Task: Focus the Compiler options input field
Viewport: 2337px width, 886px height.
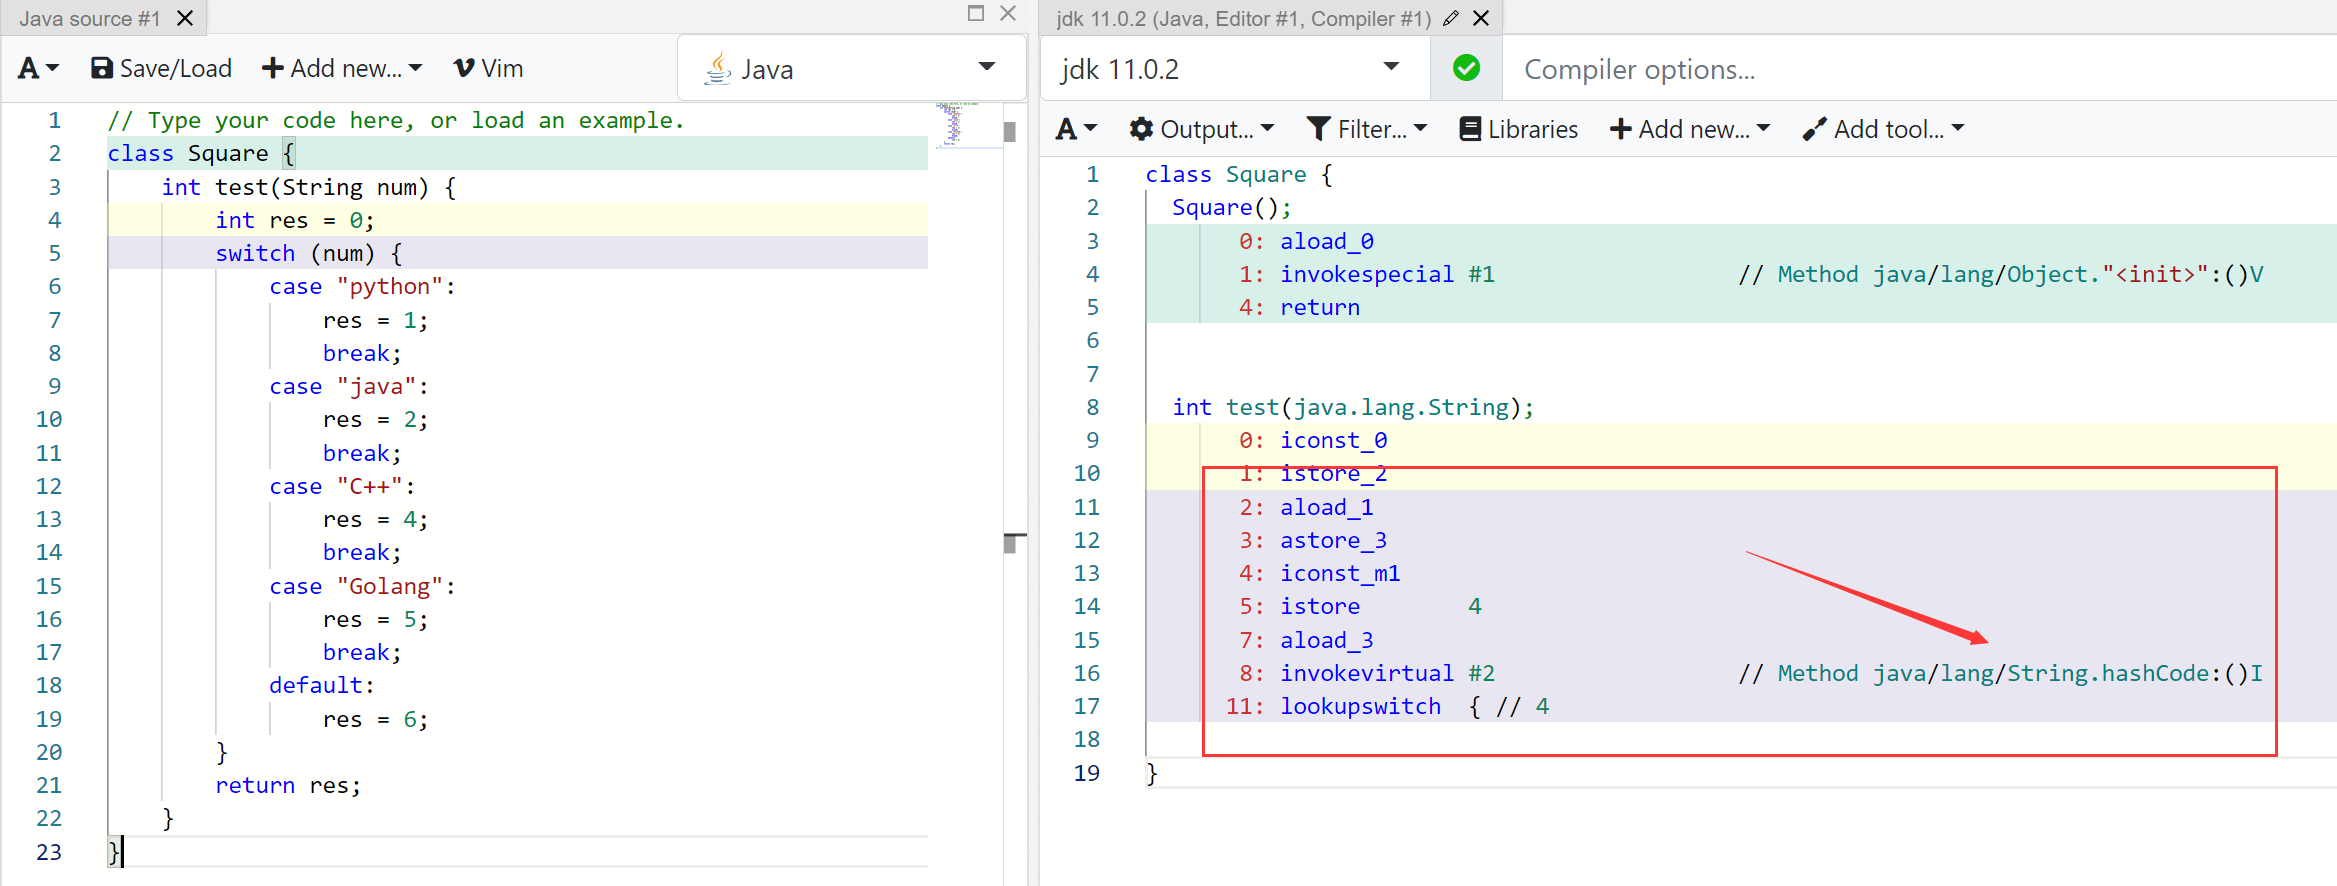Action: (x=1920, y=68)
